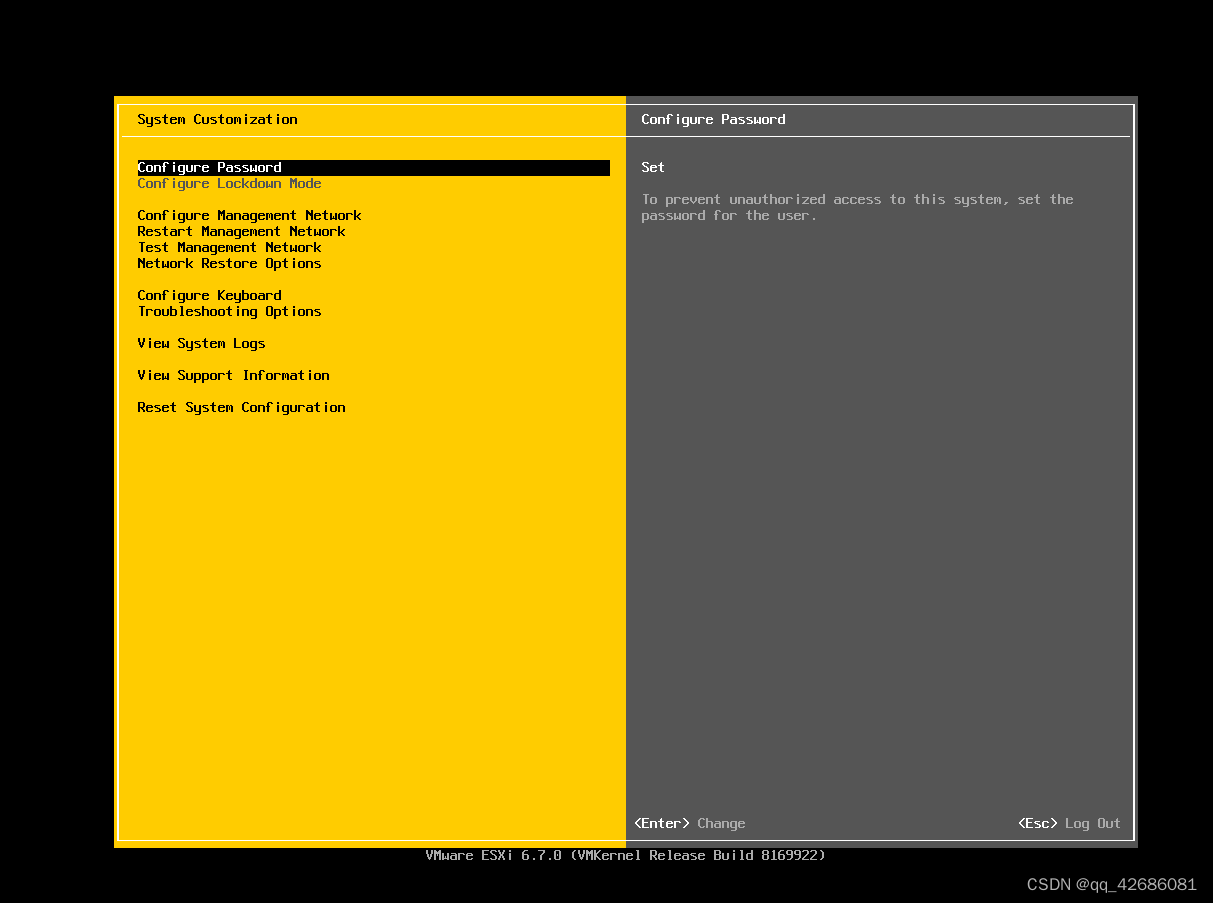Click the 'Set' status text
Viewport: 1213px width, 903px height.
point(653,168)
